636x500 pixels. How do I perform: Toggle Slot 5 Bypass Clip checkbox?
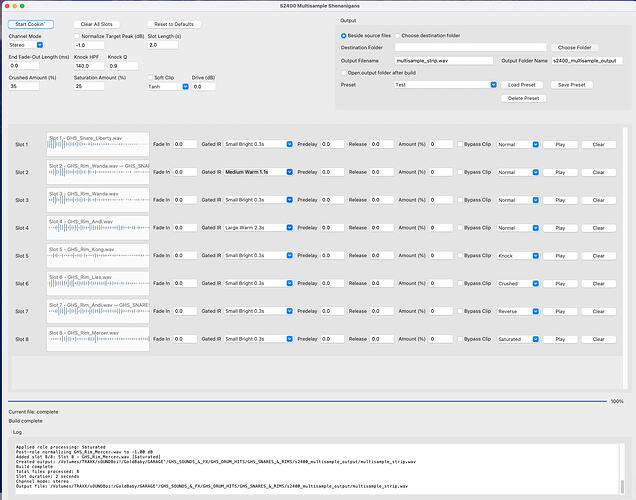coord(460,255)
